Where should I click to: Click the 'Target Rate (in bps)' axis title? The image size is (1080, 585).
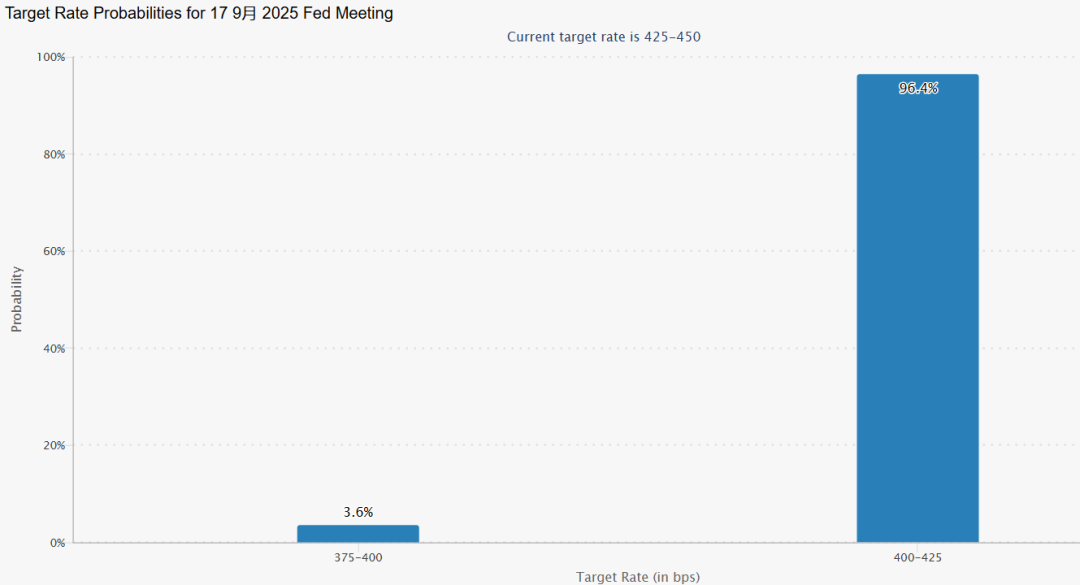click(x=637, y=577)
